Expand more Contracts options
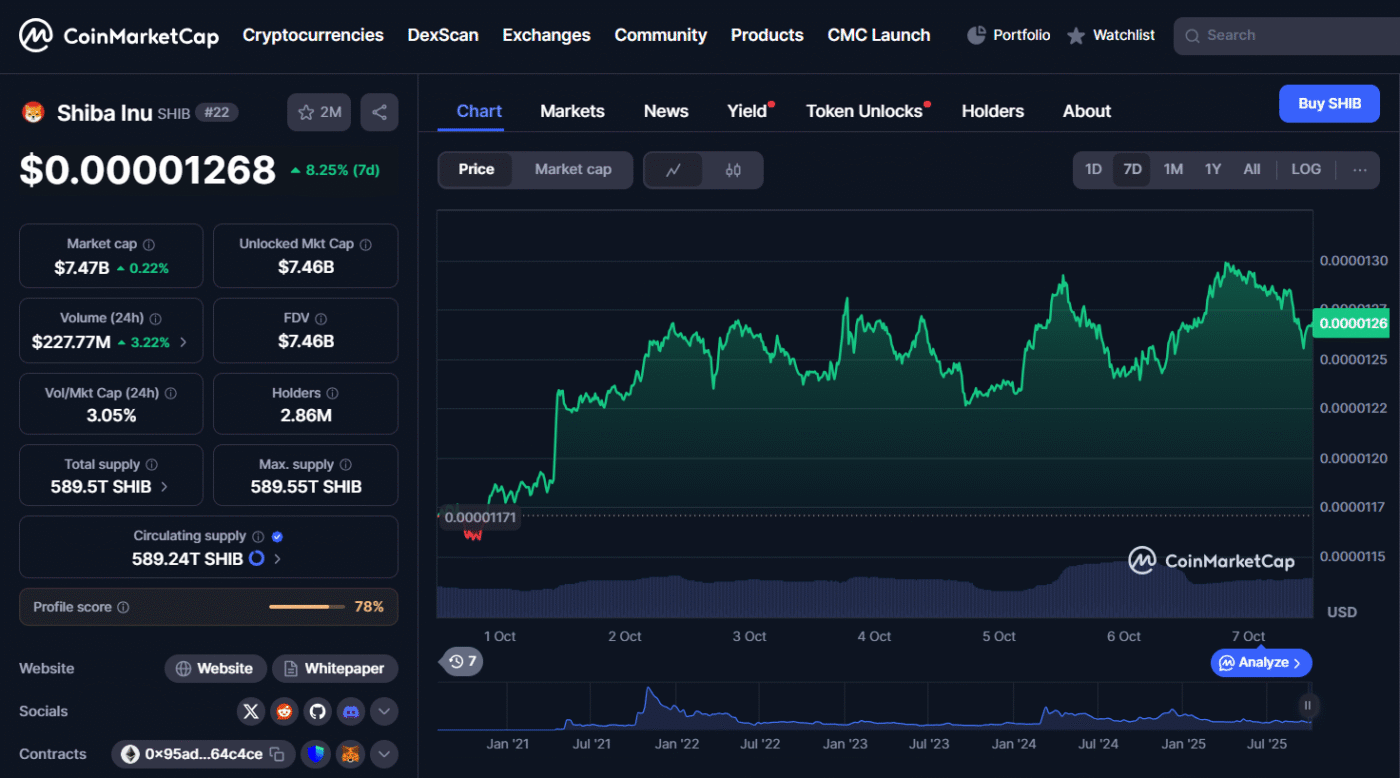The image size is (1400, 778). point(384,754)
